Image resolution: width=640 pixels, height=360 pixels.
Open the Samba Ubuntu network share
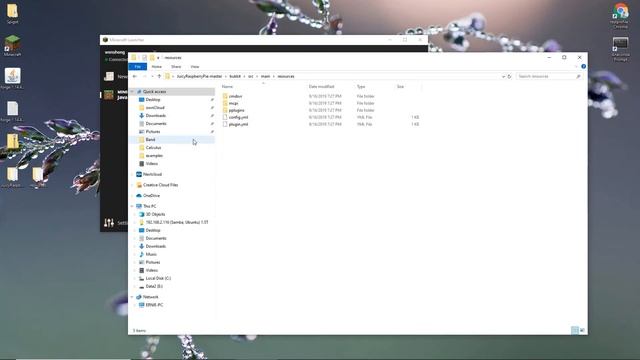click(x=176, y=222)
